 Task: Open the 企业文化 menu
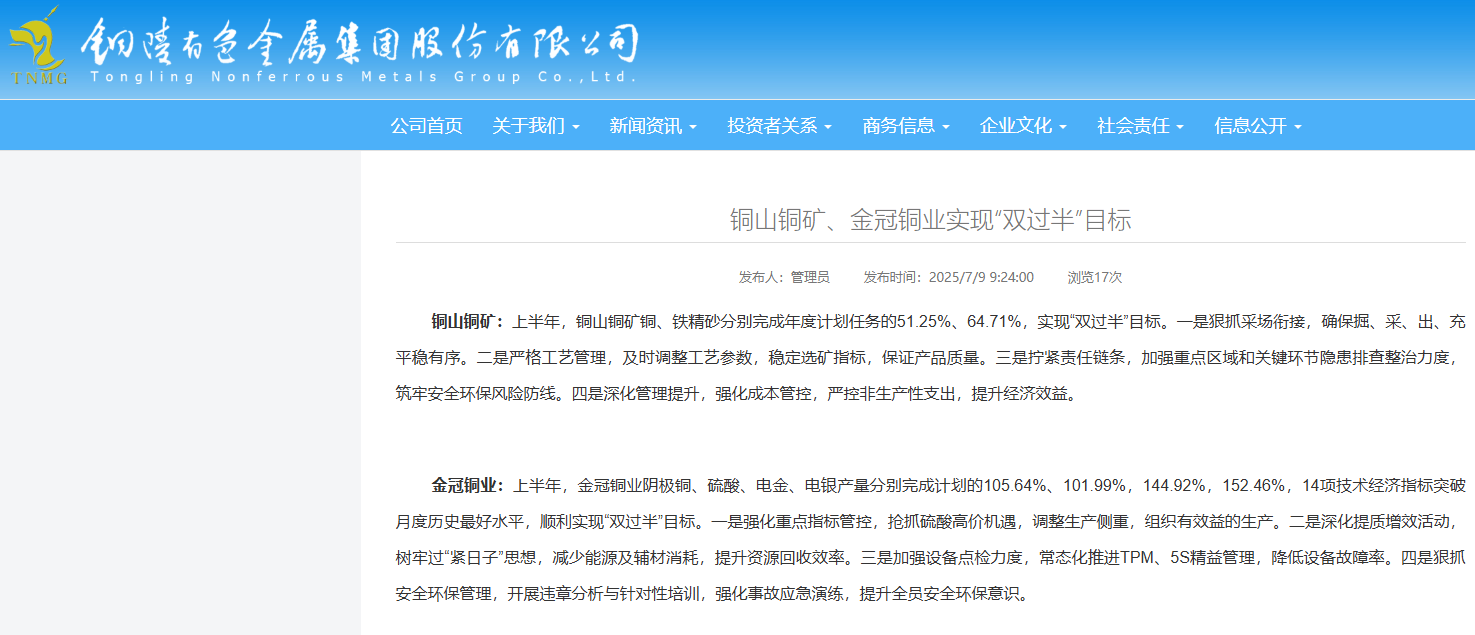pos(1023,126)
